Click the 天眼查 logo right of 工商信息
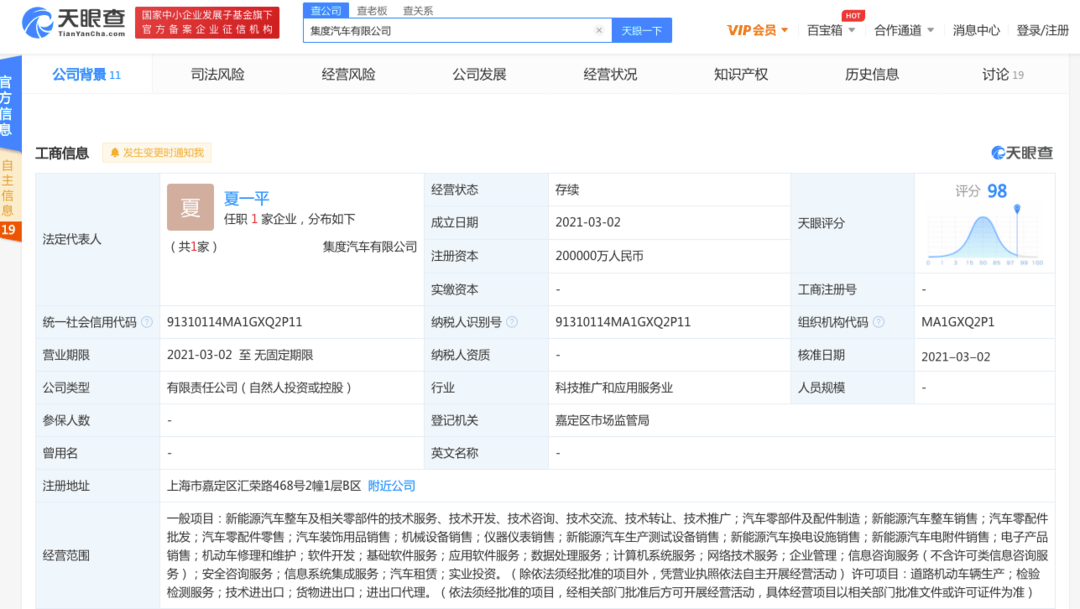 click(1021, 153)
